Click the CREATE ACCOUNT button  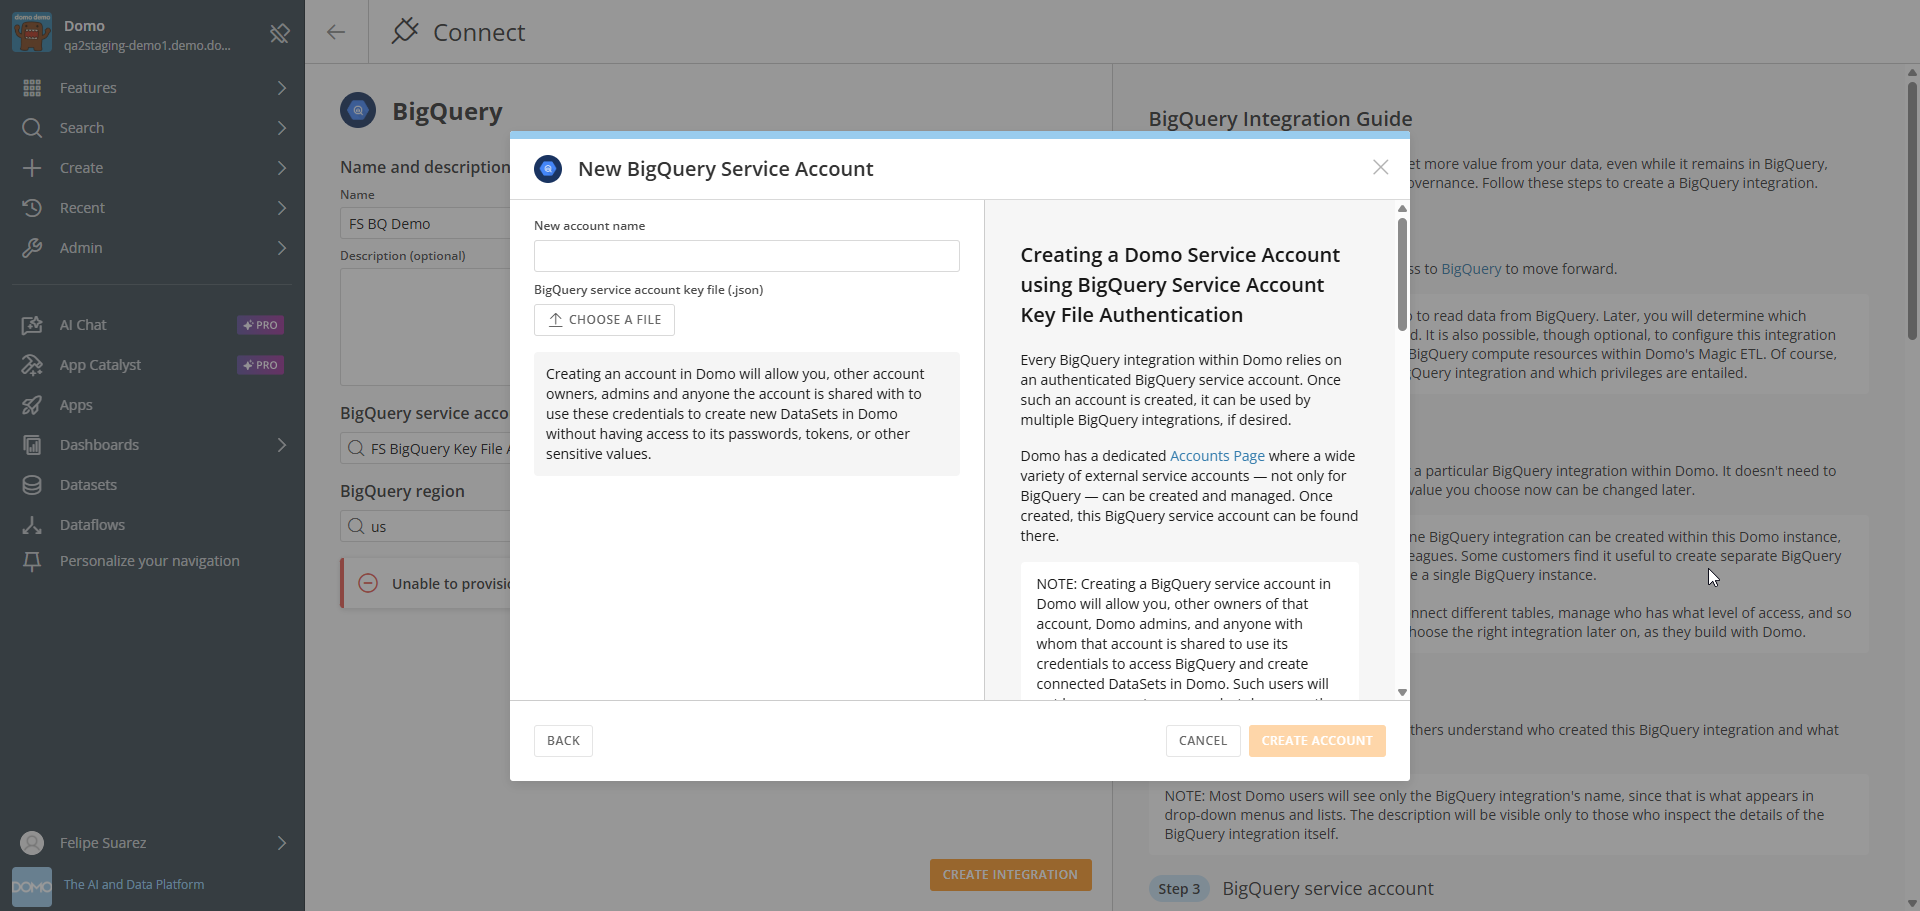coord(1317,741)
